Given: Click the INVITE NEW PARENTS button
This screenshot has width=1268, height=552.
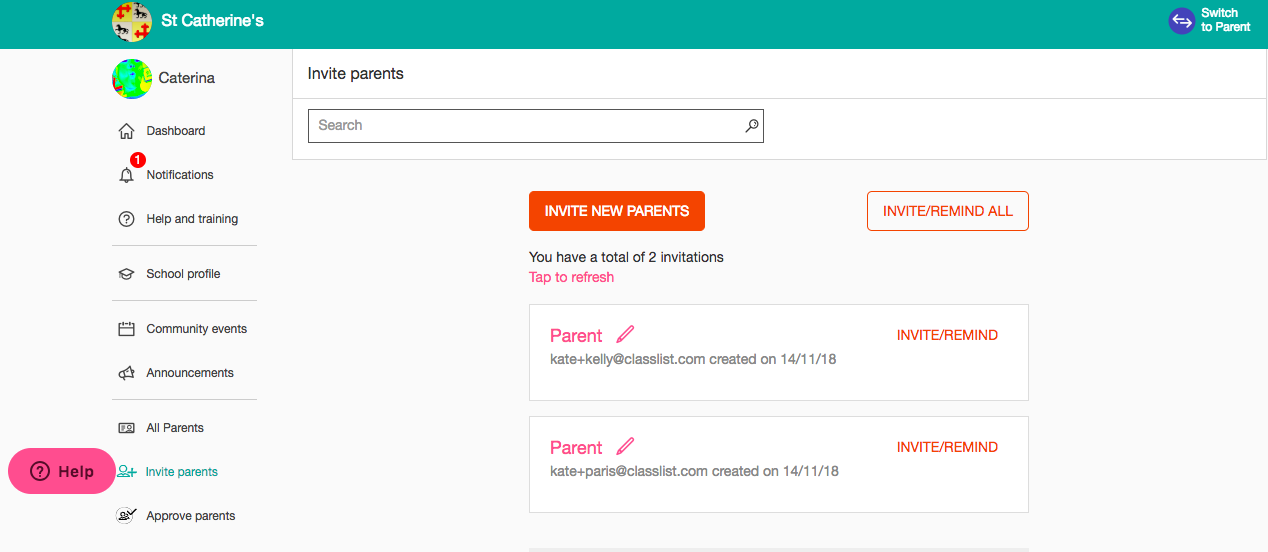Looking at the screenshot, I should 617,211.
